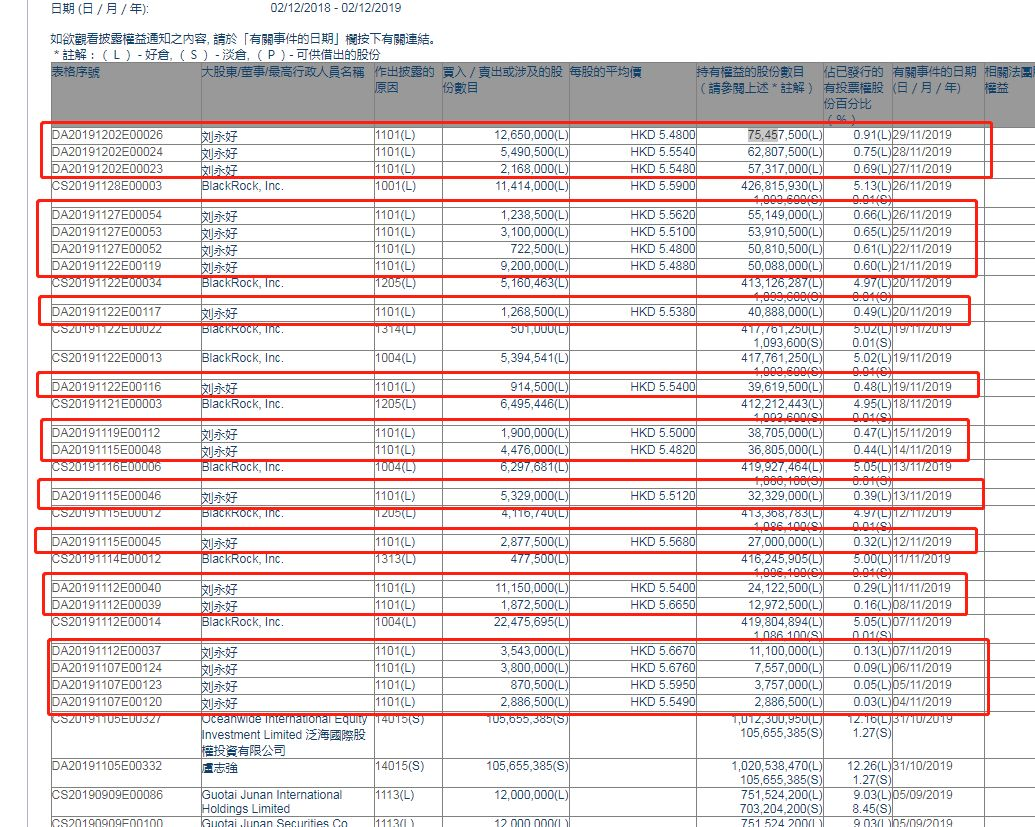The image size is (1035, 827).
Task: Click form serial number DA20191202E00023
Action: click(107, 169)
